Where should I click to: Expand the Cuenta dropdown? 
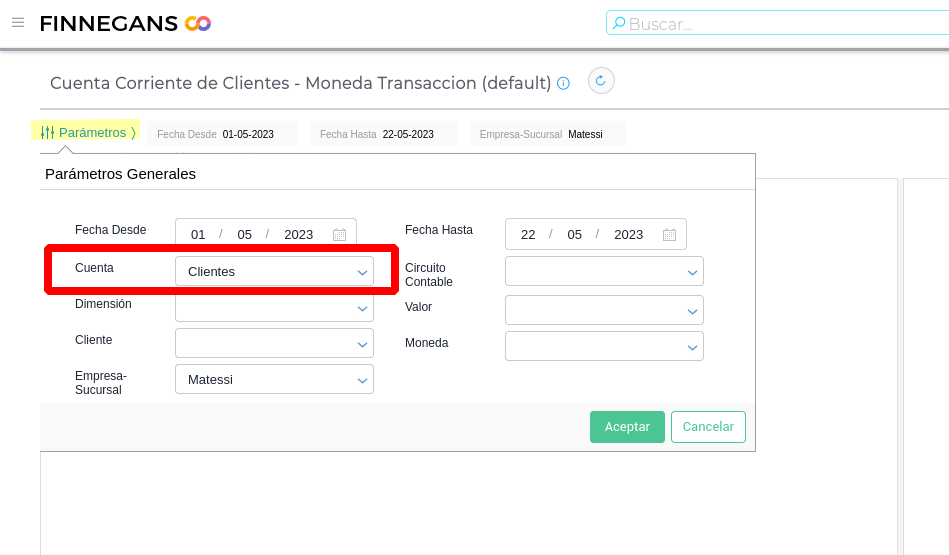(x=362, y=272)
